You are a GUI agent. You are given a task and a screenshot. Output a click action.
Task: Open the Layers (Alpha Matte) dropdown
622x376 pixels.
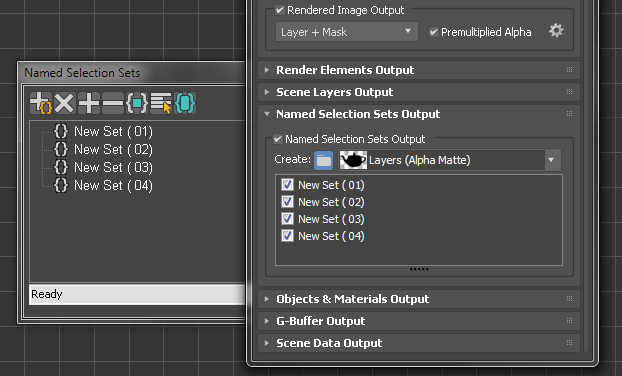point(449,160)
